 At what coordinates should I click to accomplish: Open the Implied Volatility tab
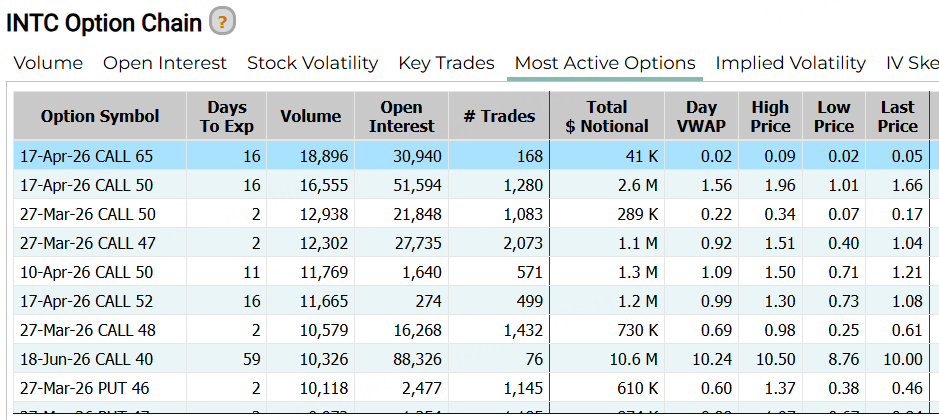(790, 63)
